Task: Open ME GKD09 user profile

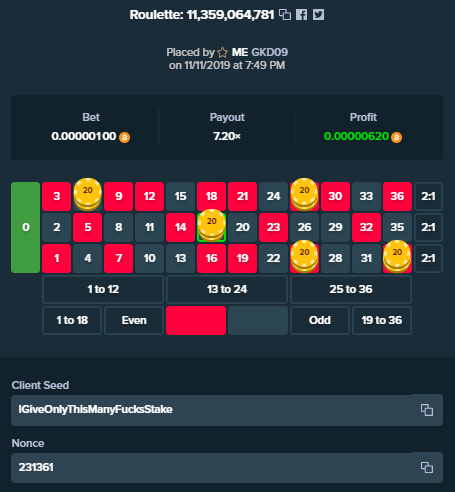Action: (260, 52)
